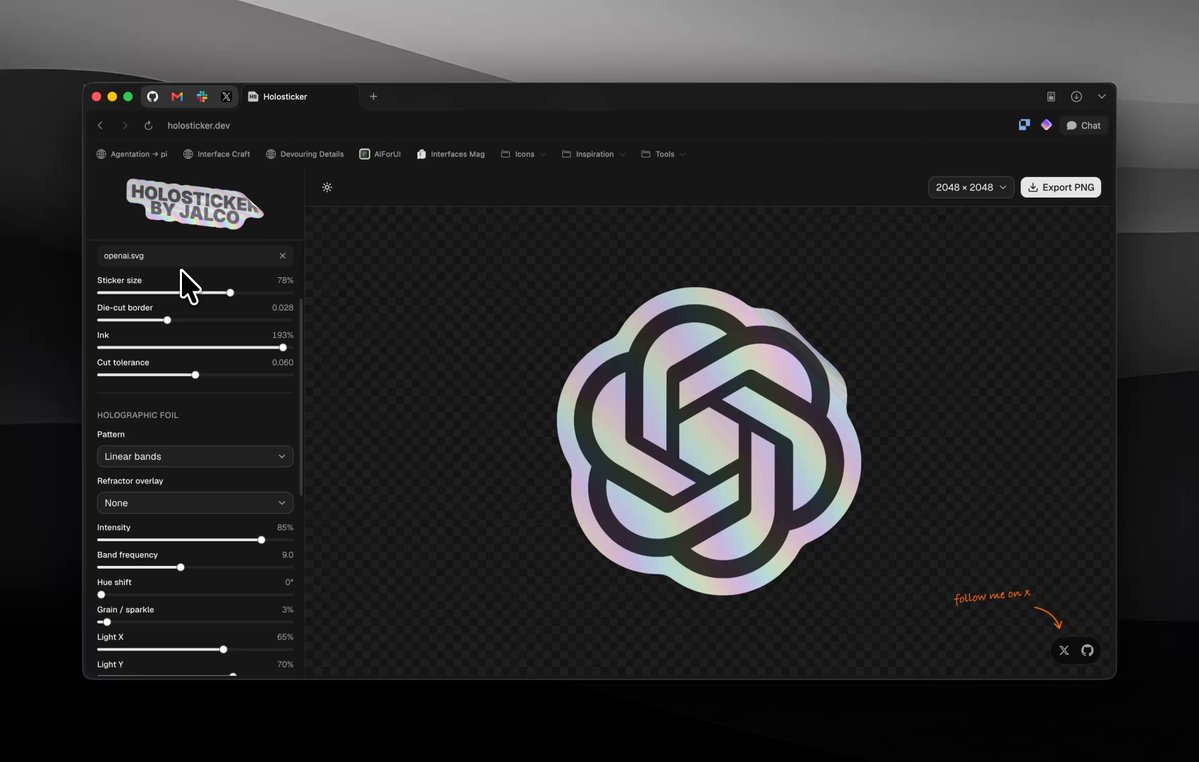The height and width of the screenshot is (762, 1199).
Task: Click the openai.svg file field
Action: coord(195,256)
